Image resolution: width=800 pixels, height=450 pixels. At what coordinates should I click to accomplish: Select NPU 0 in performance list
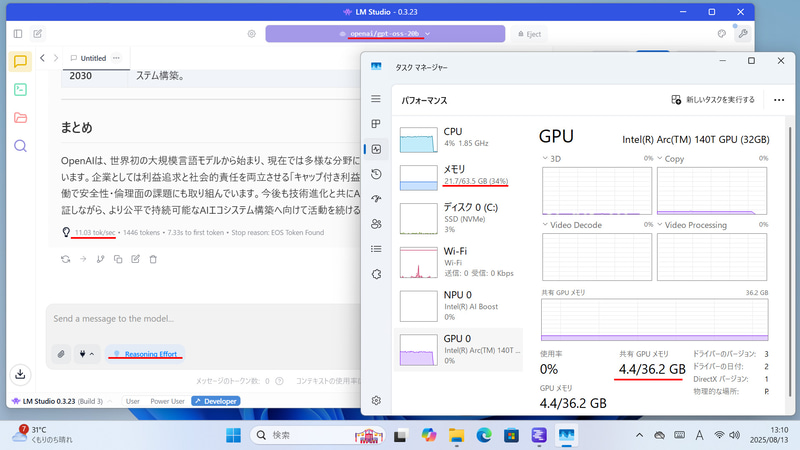[x=459, y=306]
